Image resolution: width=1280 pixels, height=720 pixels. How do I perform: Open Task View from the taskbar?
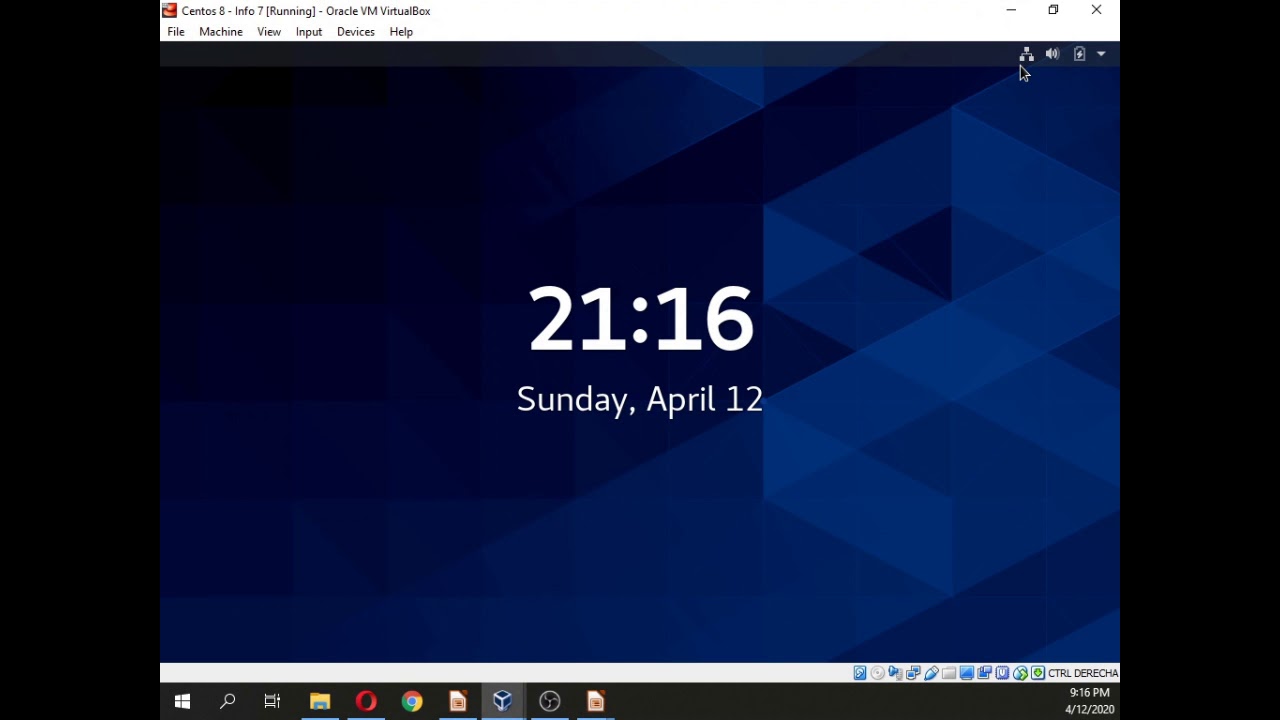pos(273,701)
